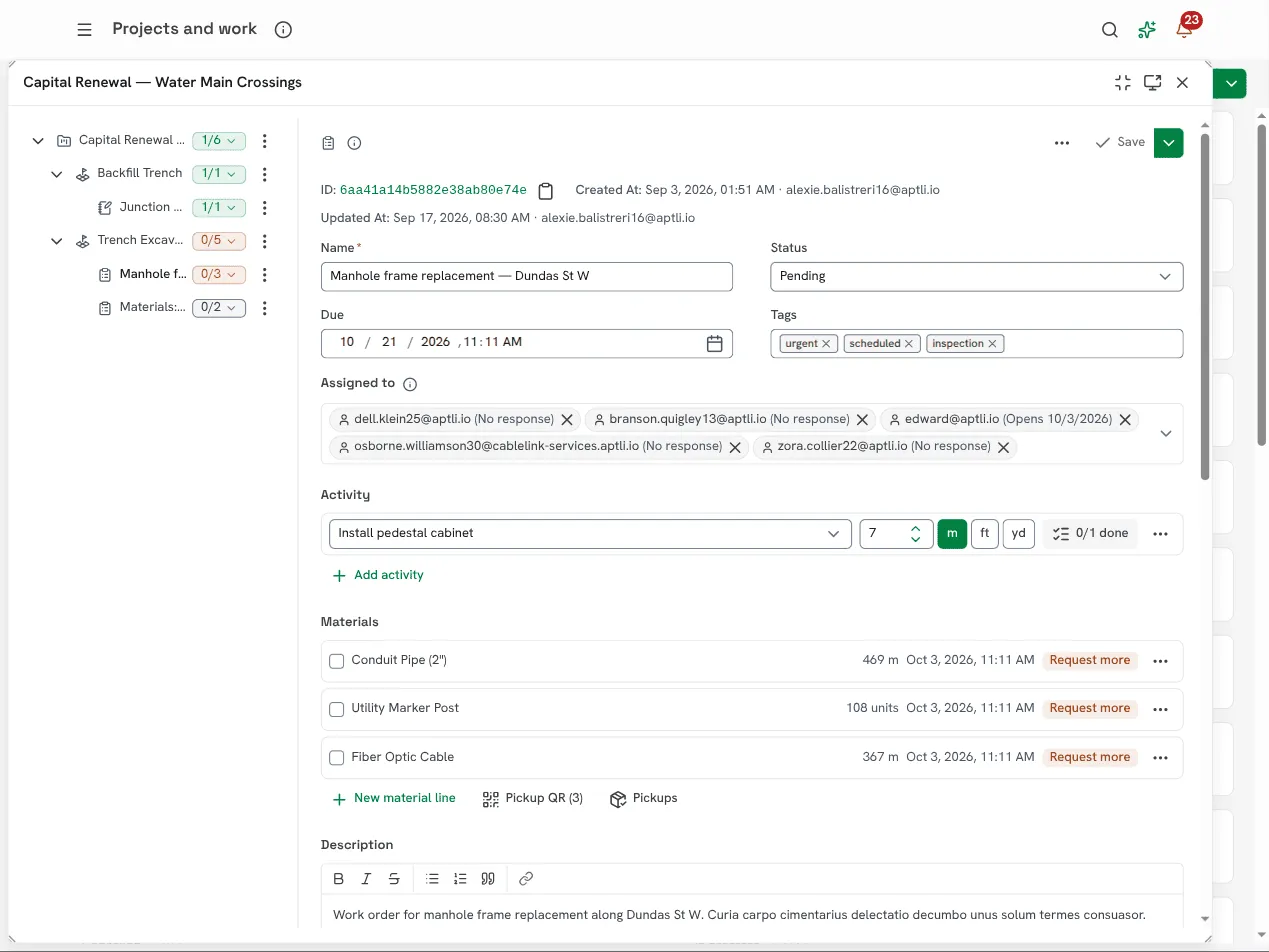Check the Utility Marker Post checkbox
Image resolution: width=1269 pixels, height=952 pixels.
click(x=337, y=710)
